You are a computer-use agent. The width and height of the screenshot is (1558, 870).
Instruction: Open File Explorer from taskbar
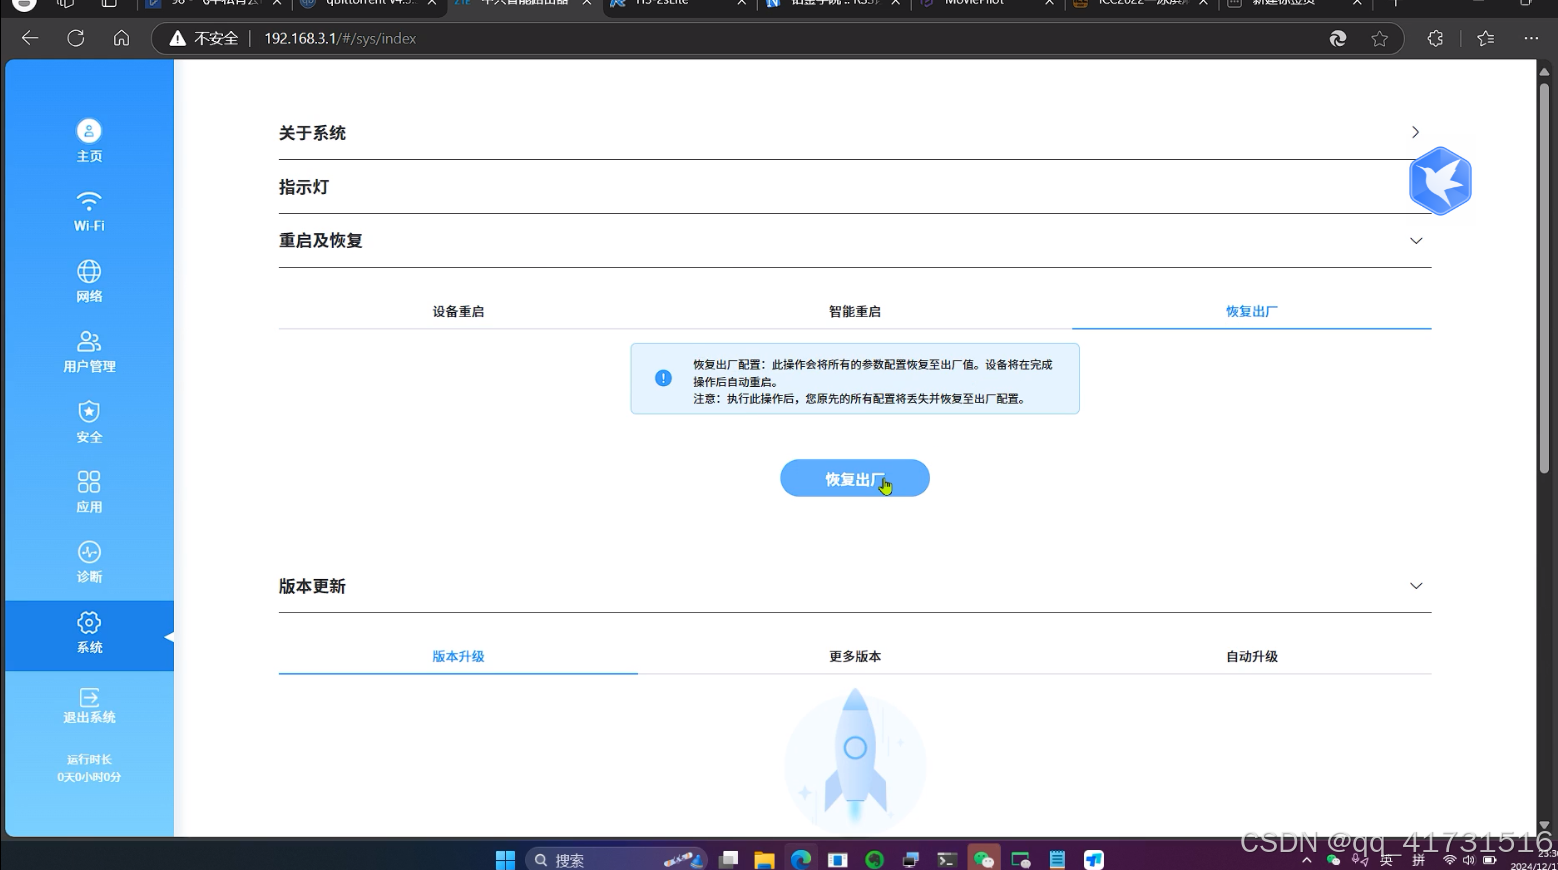coord(765,860)
